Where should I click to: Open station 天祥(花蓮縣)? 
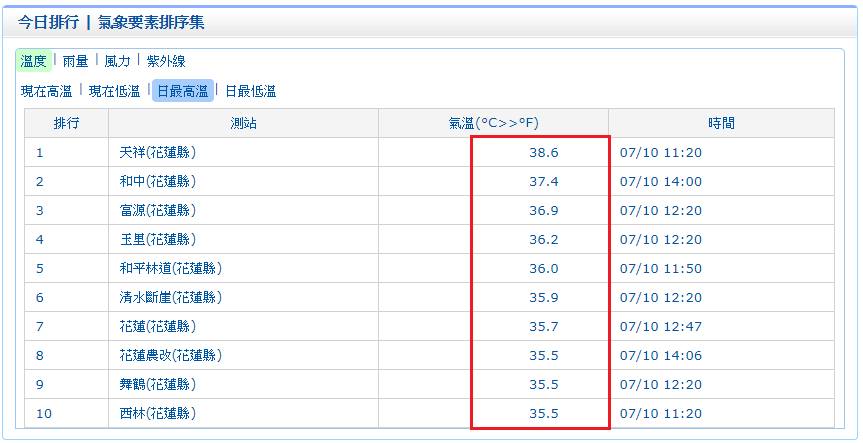[157, 152]
